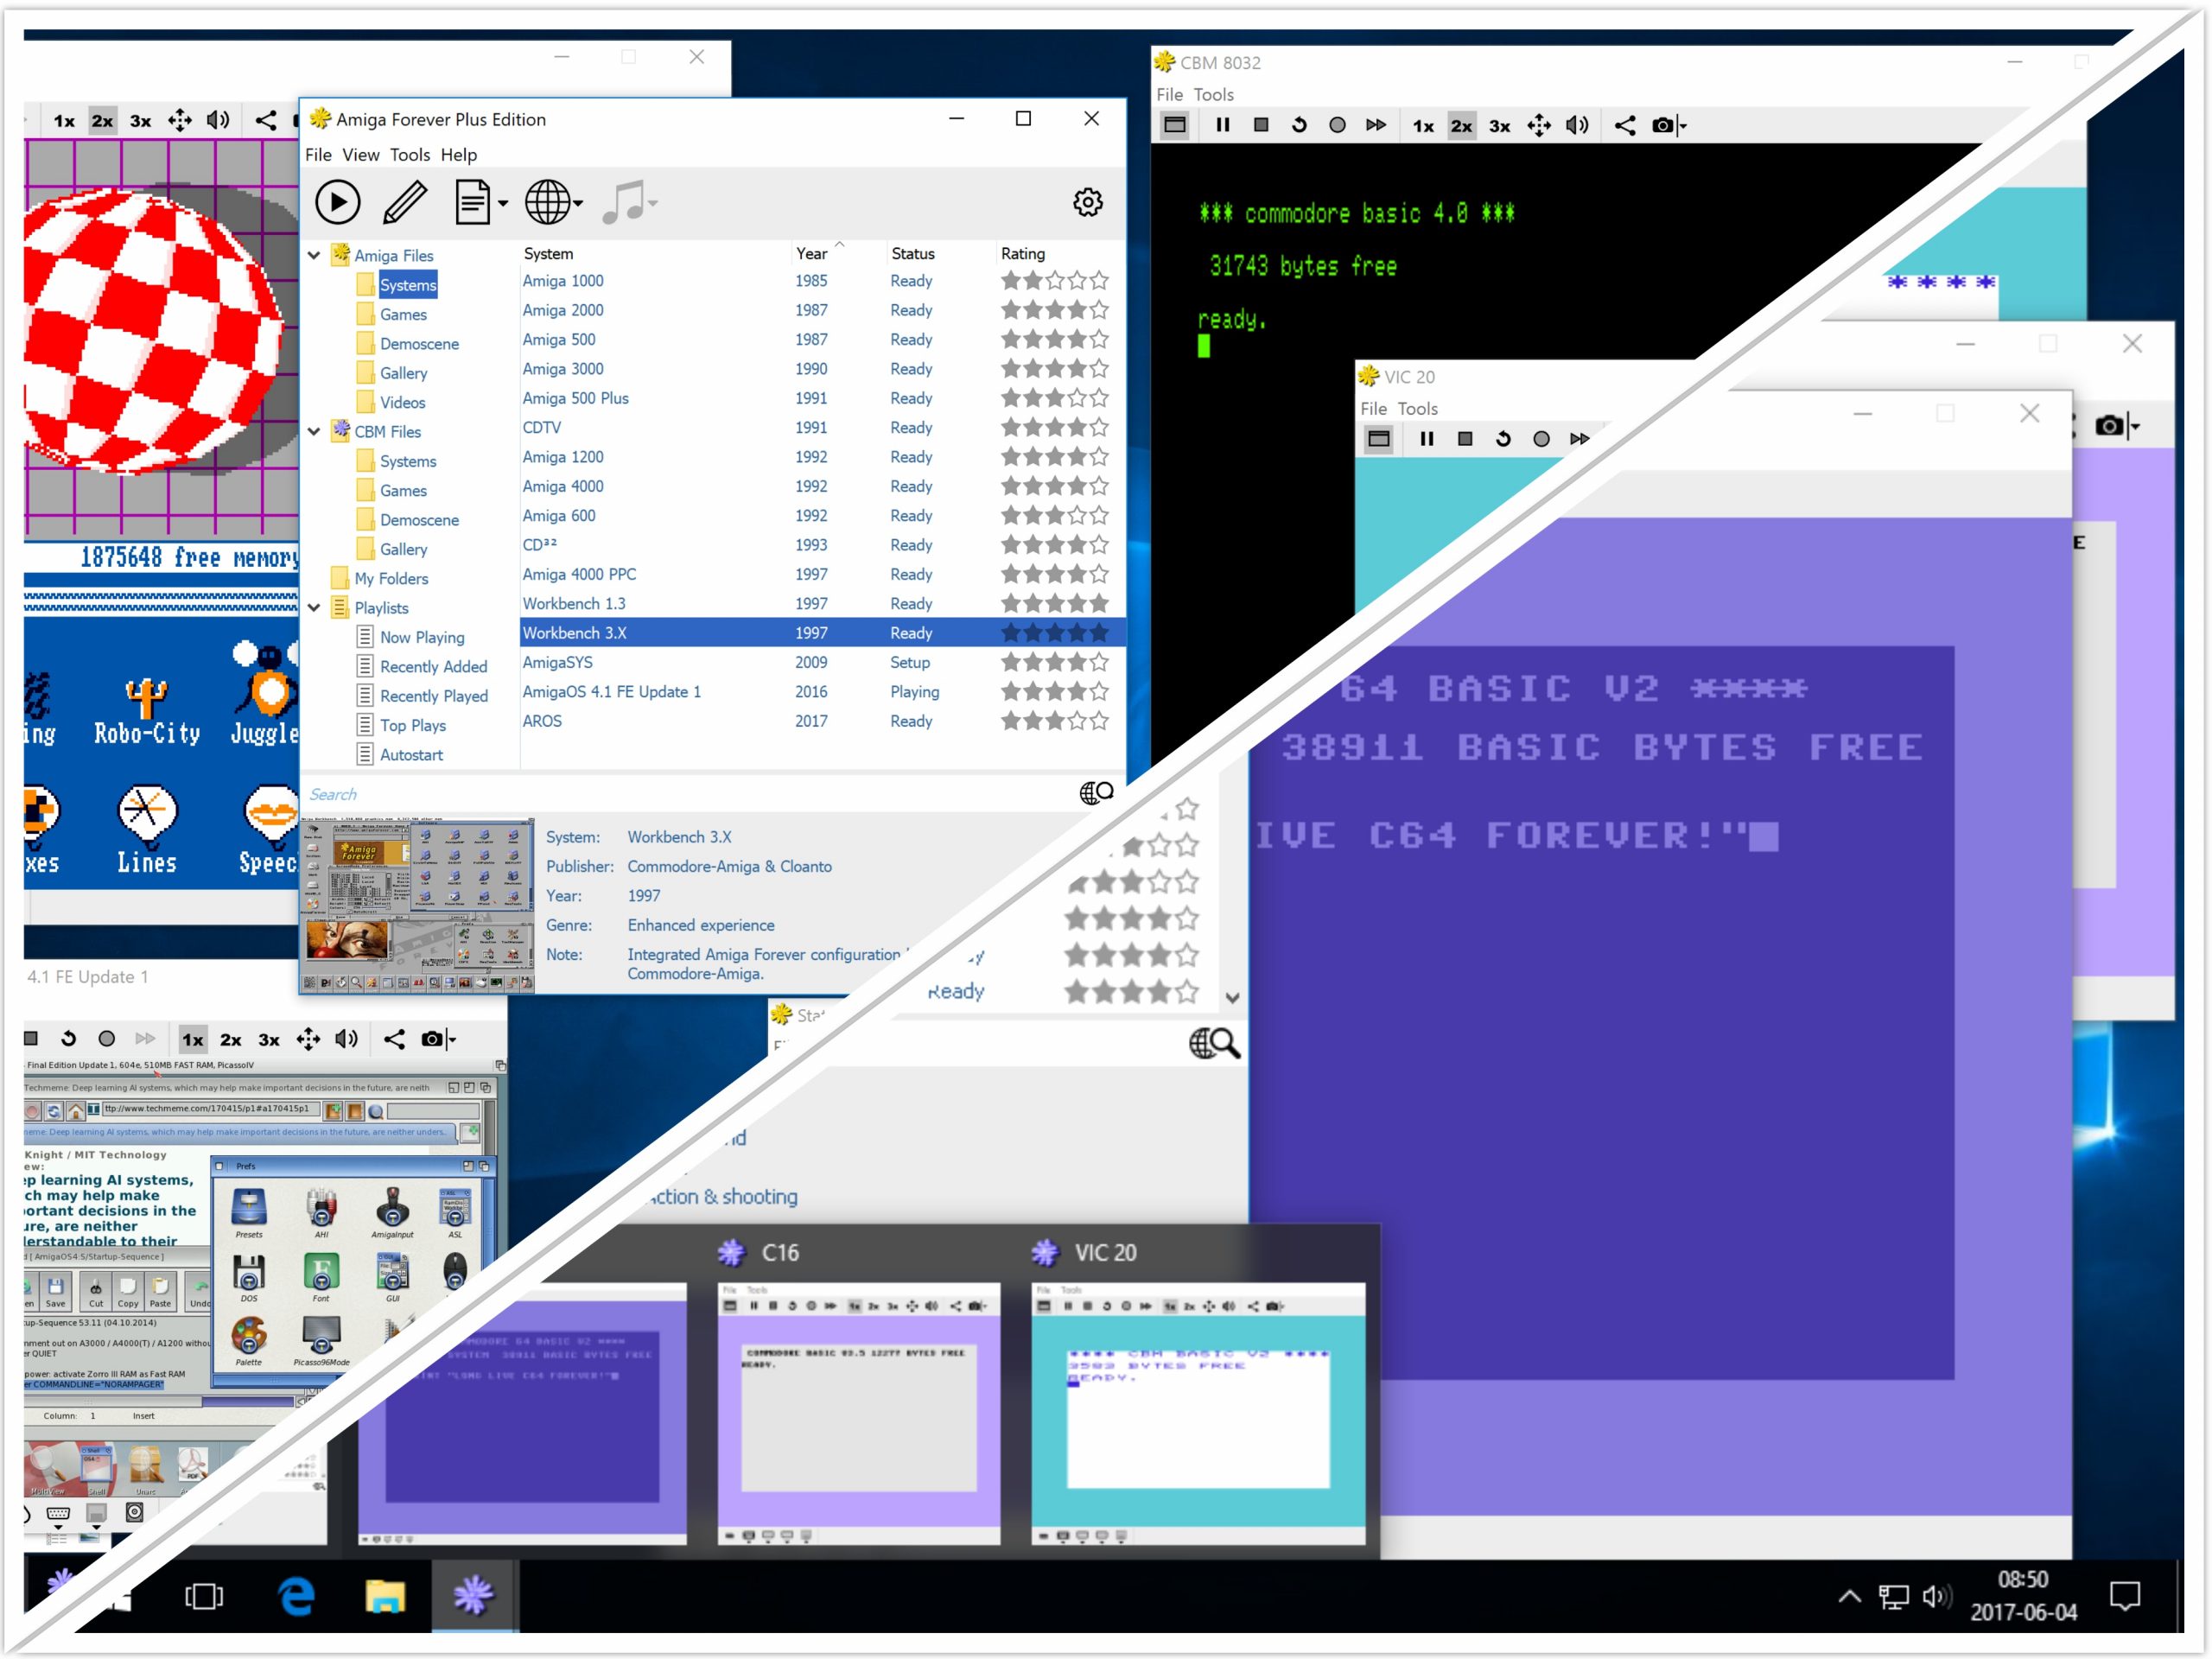Click the C16 taskbar preview thumbnail
This screenshot has height=1659, width=2212.
[858, 1414]
